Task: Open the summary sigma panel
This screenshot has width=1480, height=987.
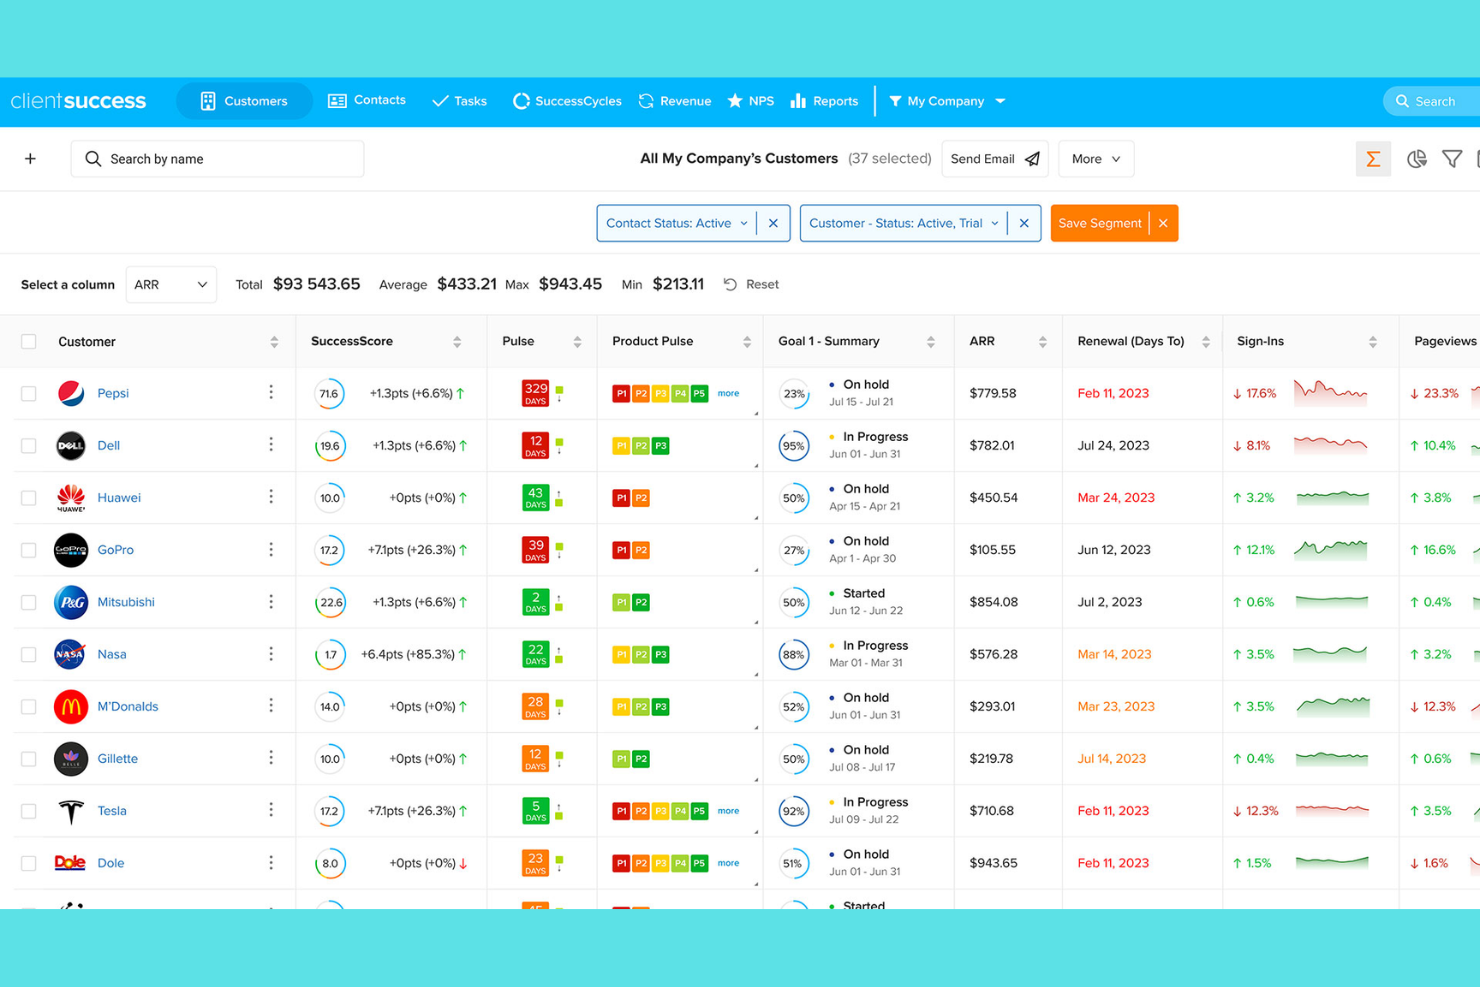Action: tap(1373, 158)
